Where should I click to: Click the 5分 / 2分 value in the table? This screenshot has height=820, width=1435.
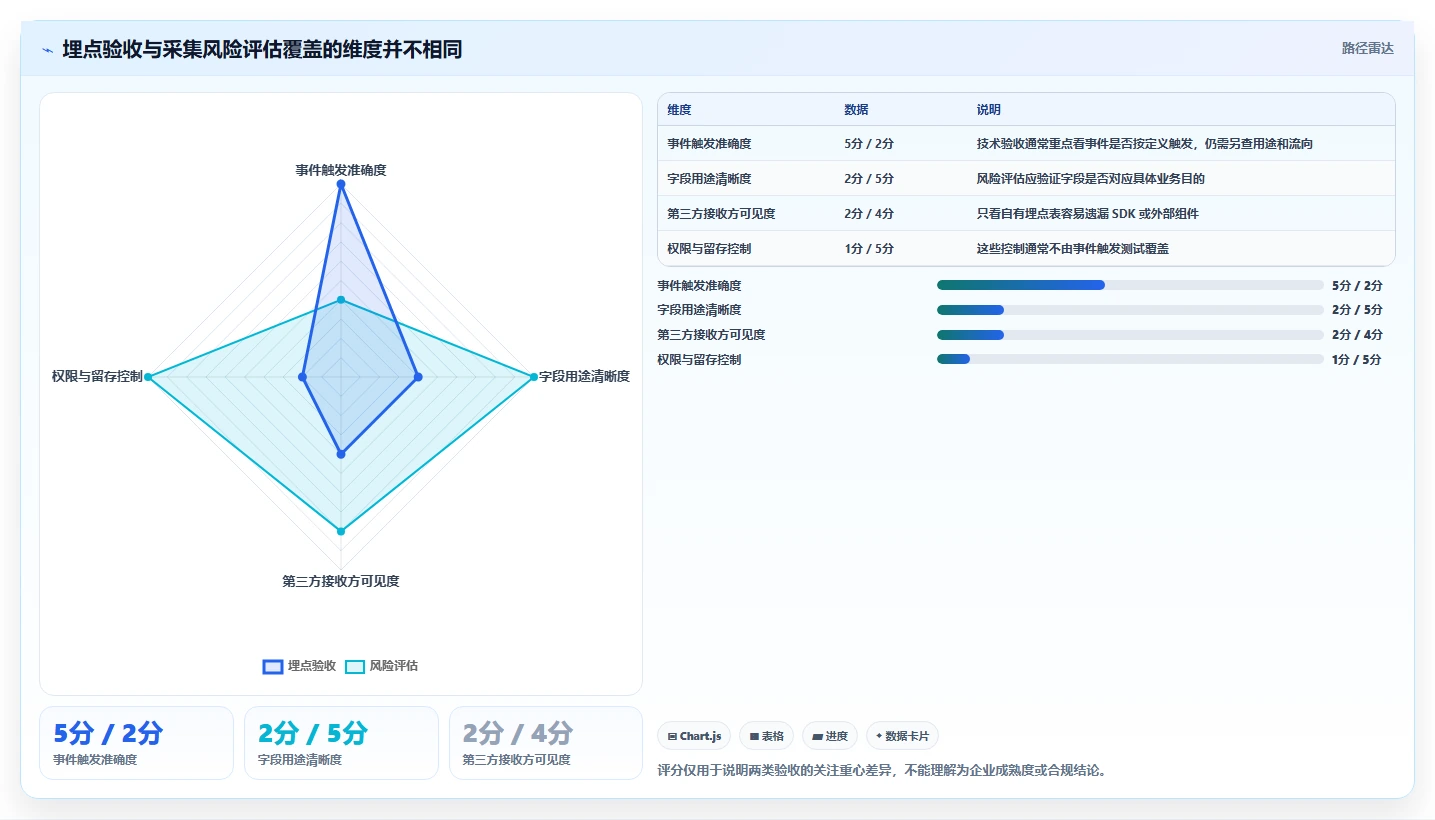point(869,144)
